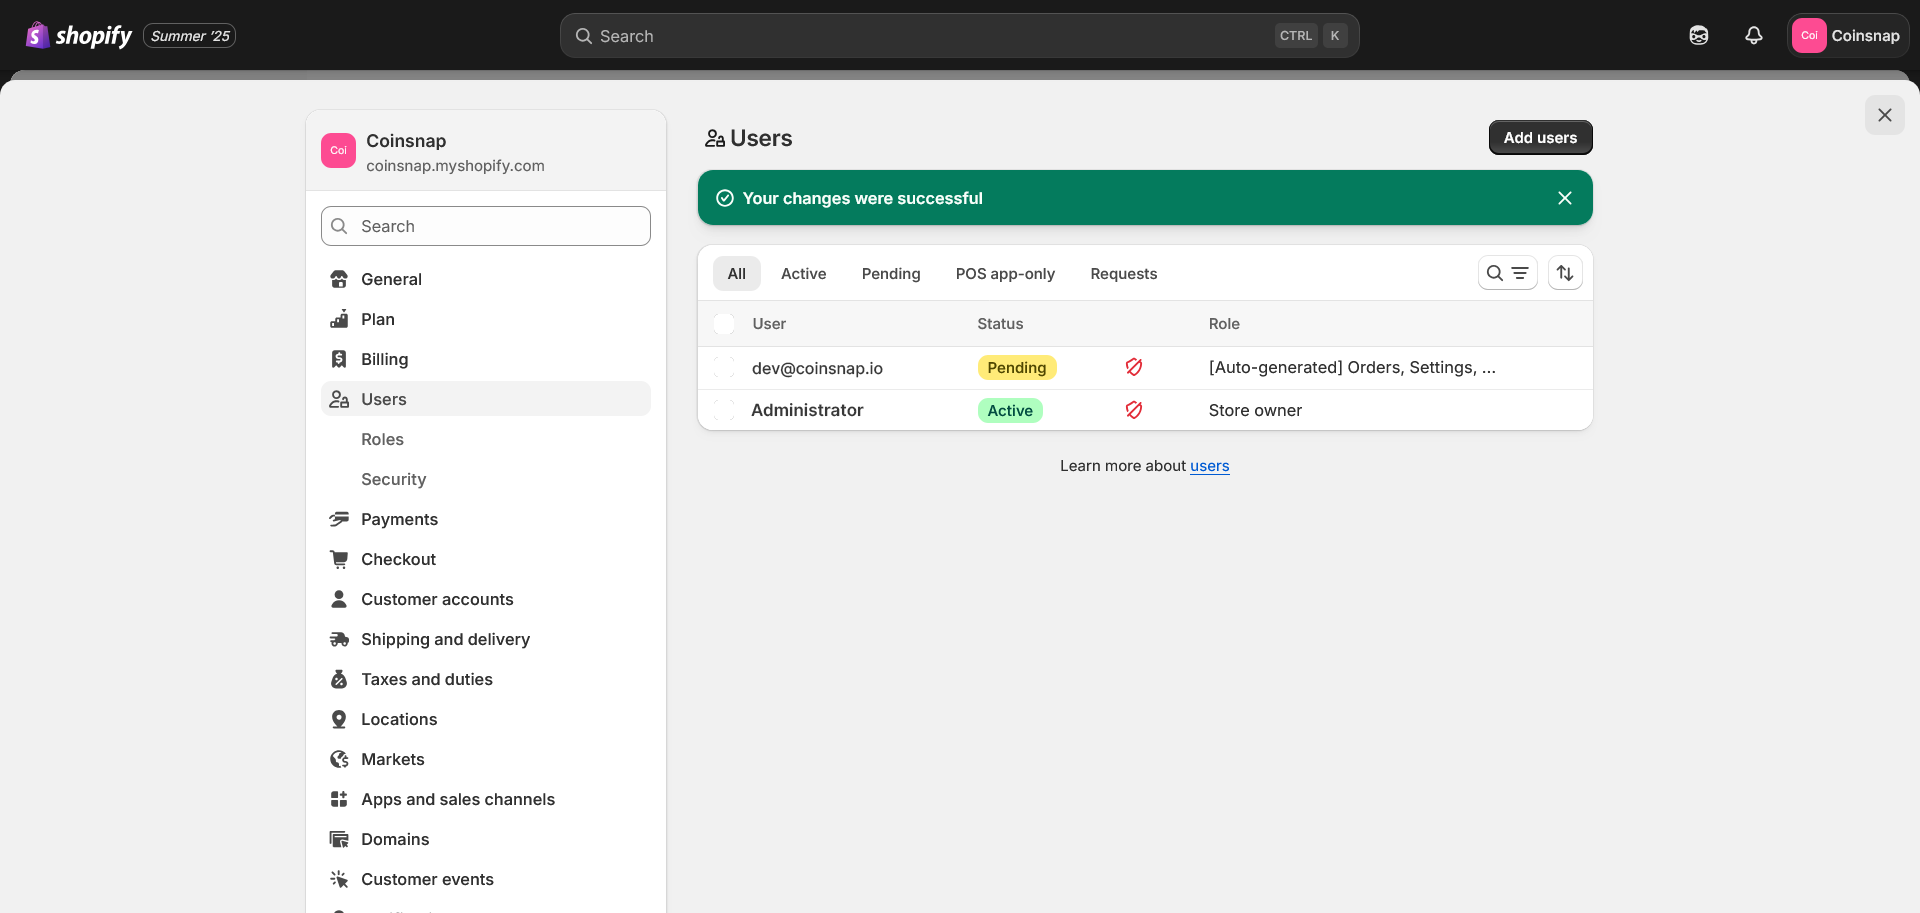The width and height of the screenshot is (1920, 913).
Task: Click the settings sidebar Search field
Action: pyautogui.click(x=486, y=226)
